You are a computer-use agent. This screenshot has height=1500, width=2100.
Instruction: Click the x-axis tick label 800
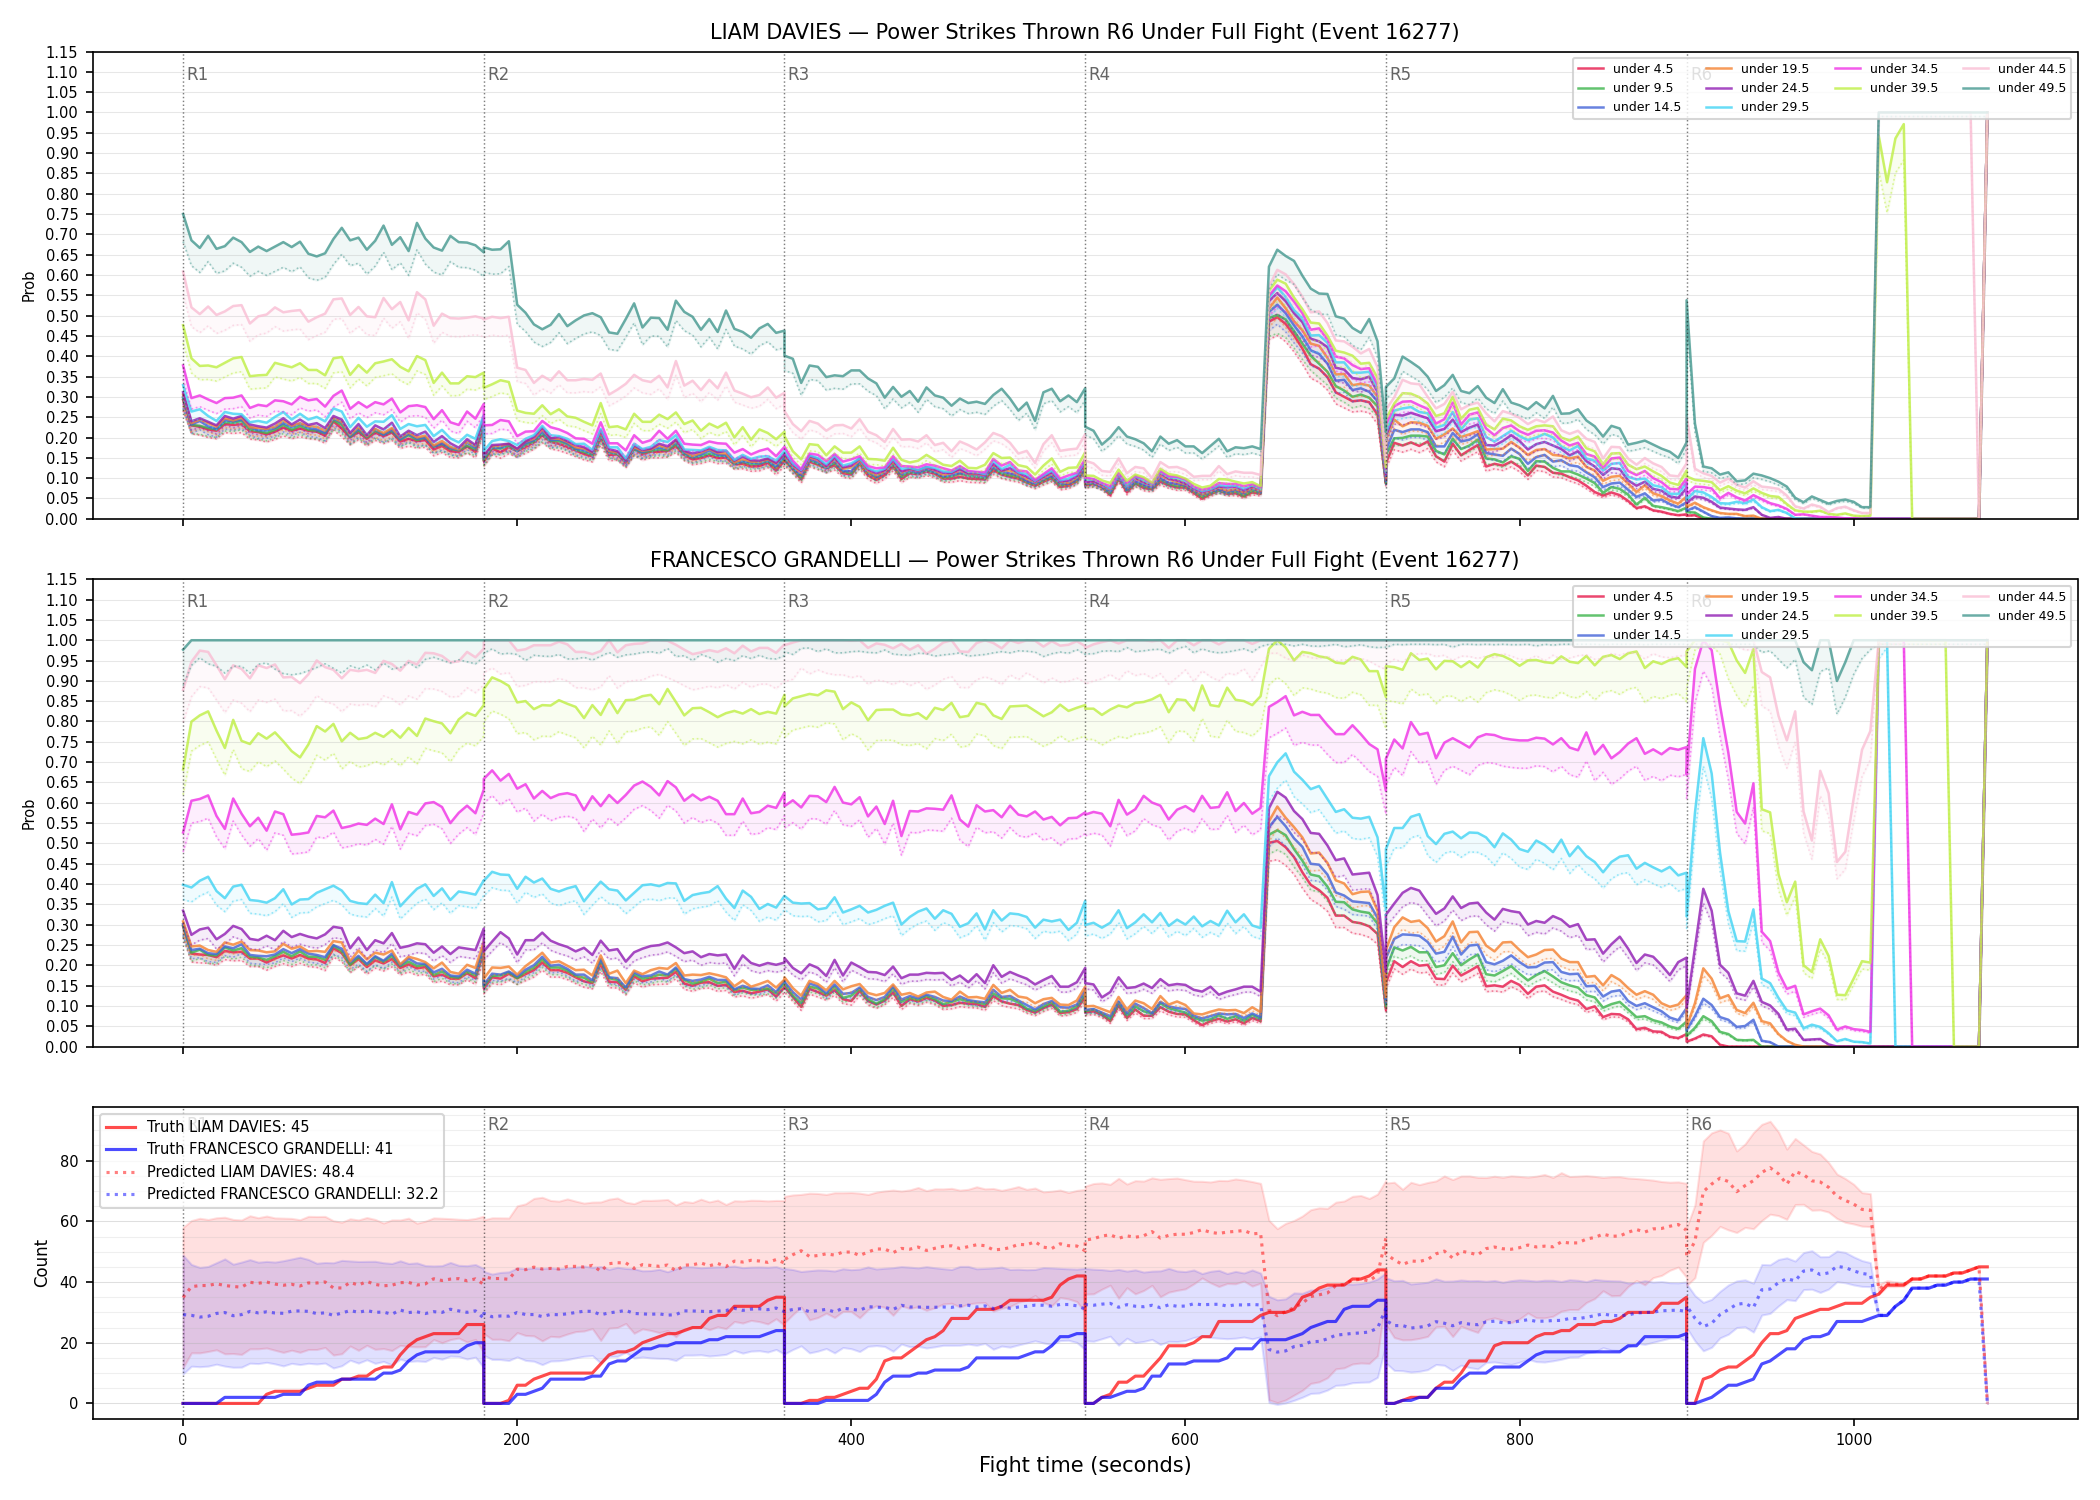(1519, 1440)
